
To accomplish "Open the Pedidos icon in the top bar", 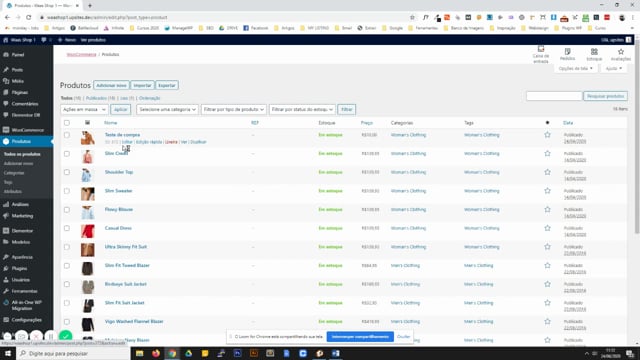I will tap(567, 54).
